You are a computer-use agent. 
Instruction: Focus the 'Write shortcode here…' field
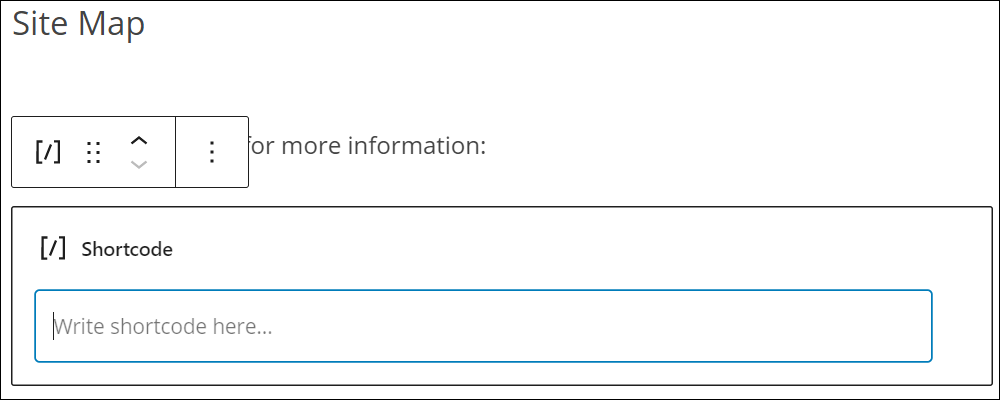[483, 326]
